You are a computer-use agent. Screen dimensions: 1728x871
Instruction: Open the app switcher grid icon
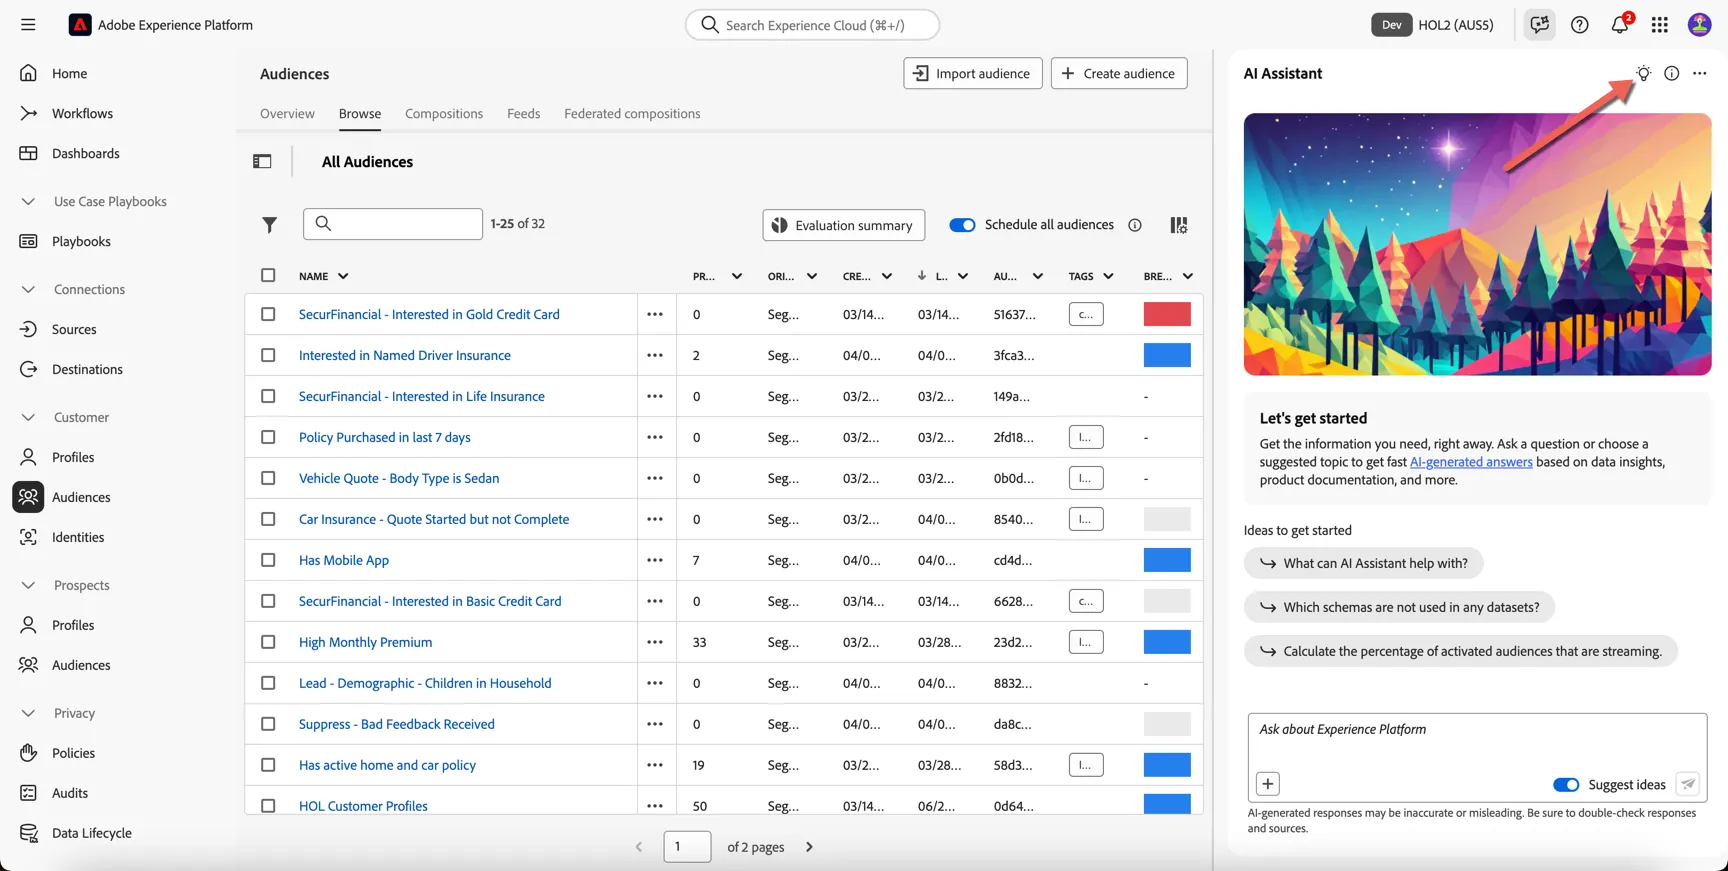click(x=1660, y=25)
